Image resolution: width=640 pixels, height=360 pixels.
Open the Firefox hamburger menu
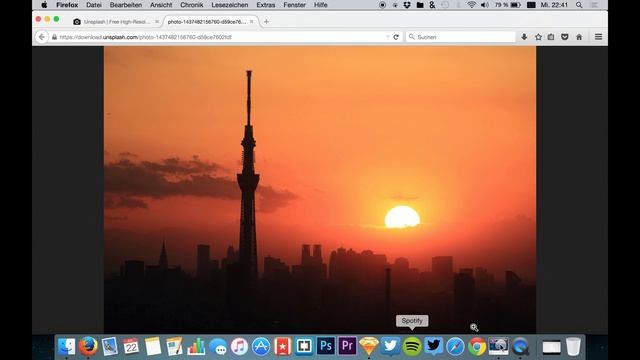click(598, 37)
